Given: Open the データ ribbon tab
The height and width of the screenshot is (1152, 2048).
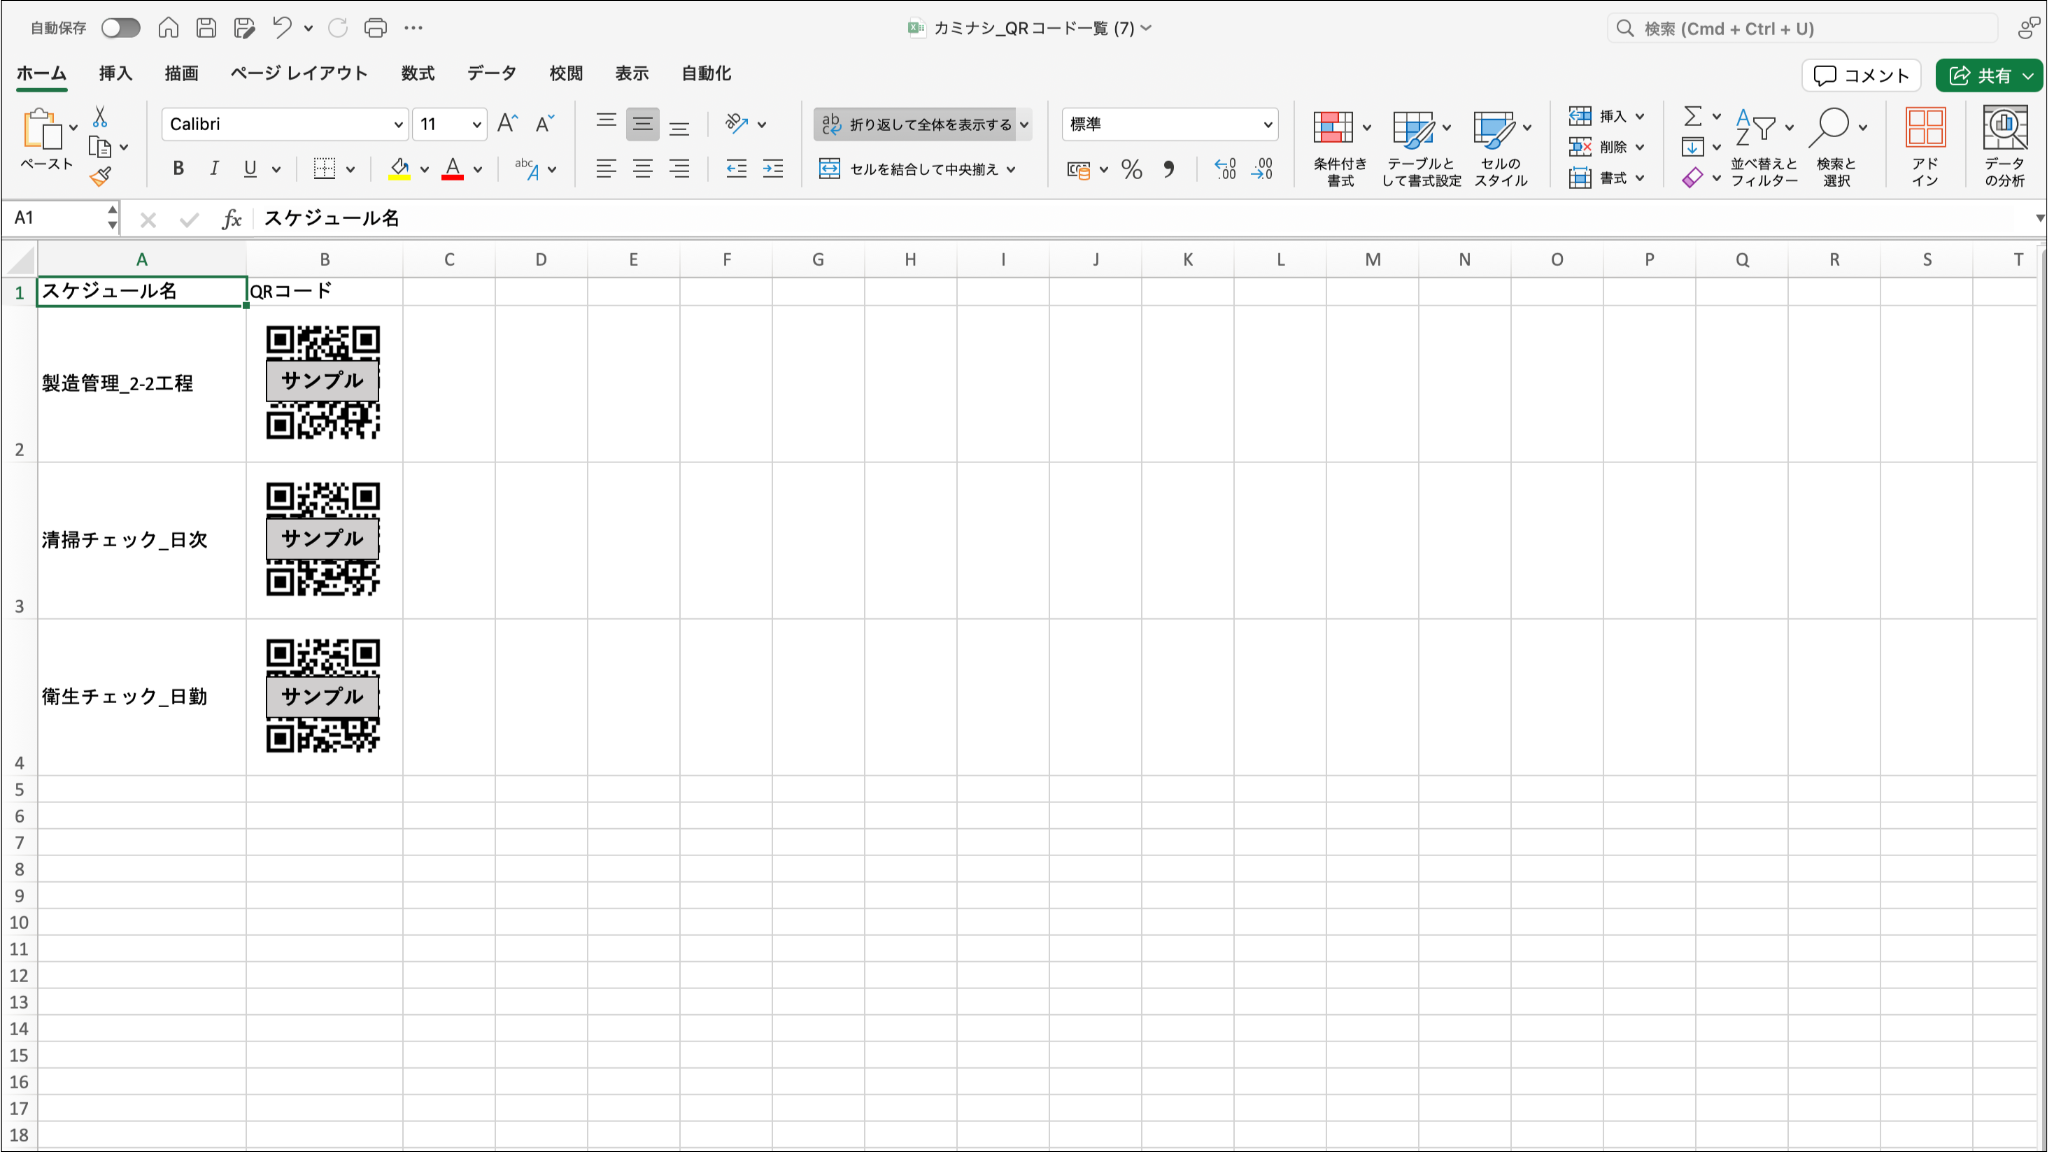Looking at the screenshot, I should coord(491,73).
